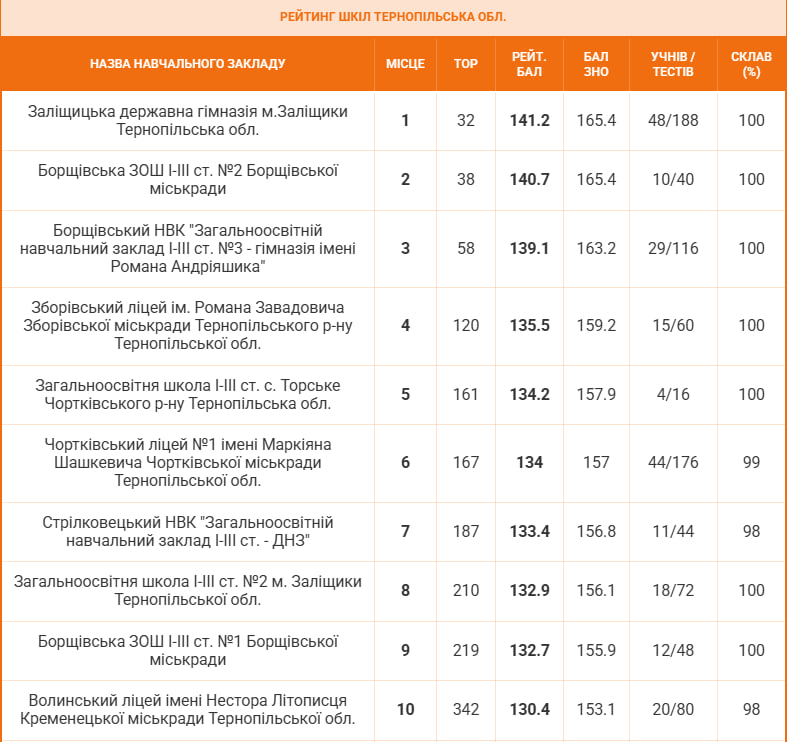Click the TOP column header

pos(465,64)
